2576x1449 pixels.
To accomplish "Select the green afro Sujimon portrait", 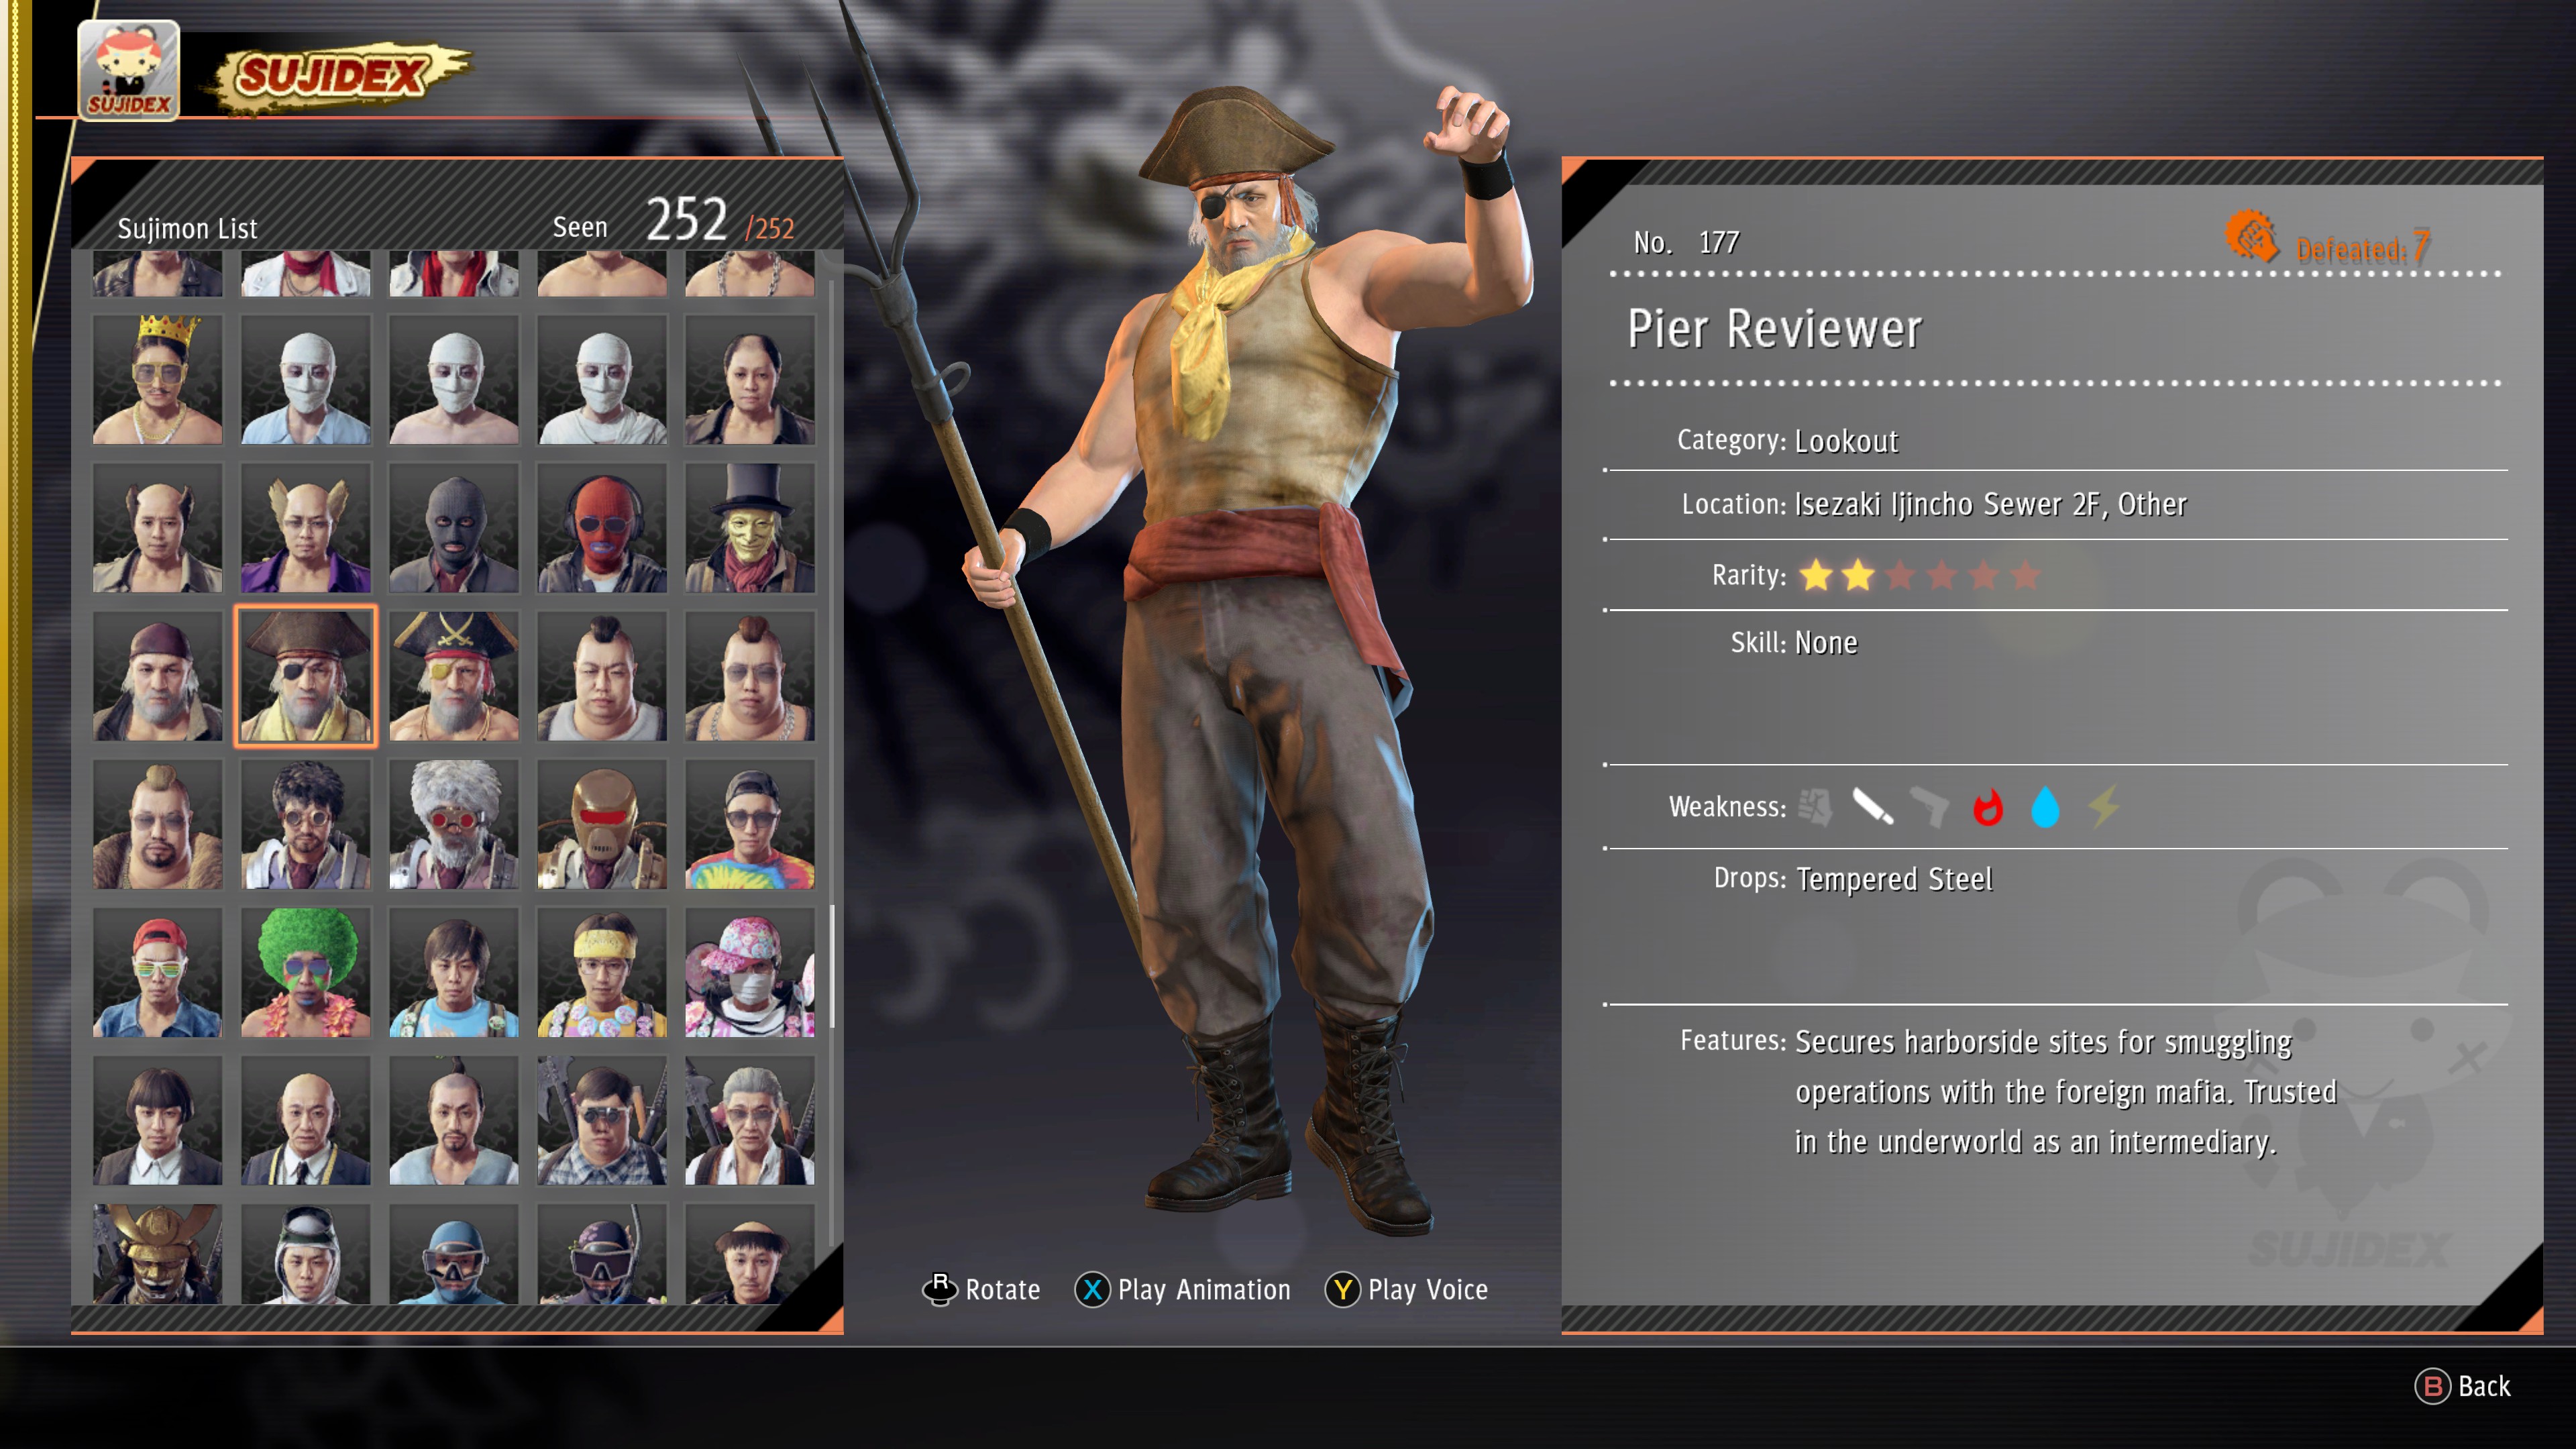I will tap(305, 972).
